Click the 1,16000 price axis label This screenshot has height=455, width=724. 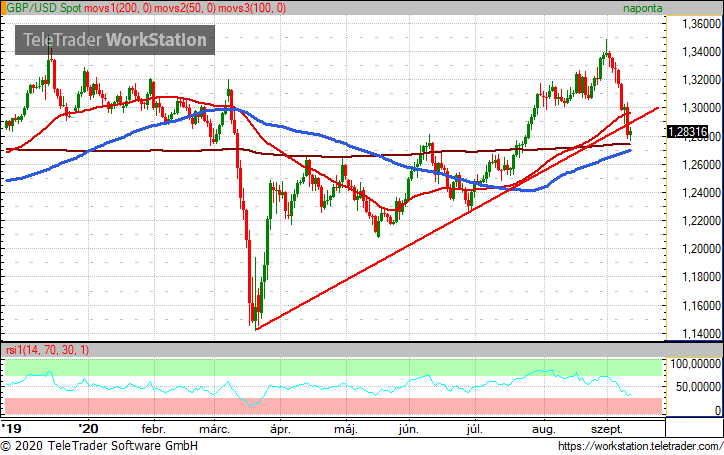(701, 305)
